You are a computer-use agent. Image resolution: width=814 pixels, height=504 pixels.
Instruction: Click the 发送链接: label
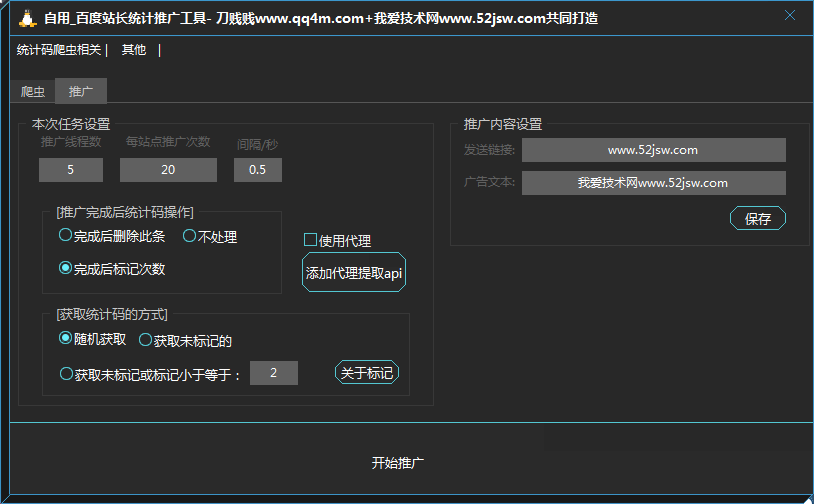(489, 150)
